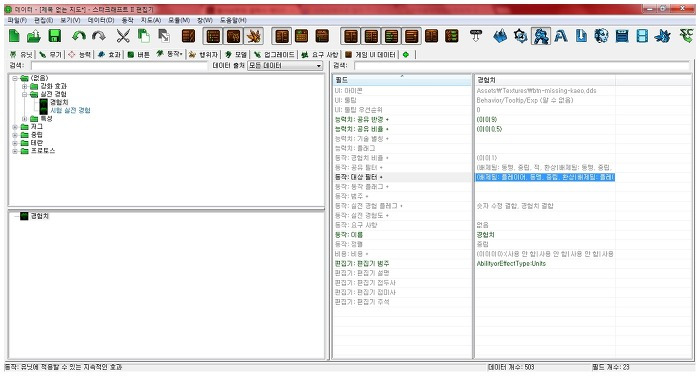Toggle the first brown list view button

(213, 36)
